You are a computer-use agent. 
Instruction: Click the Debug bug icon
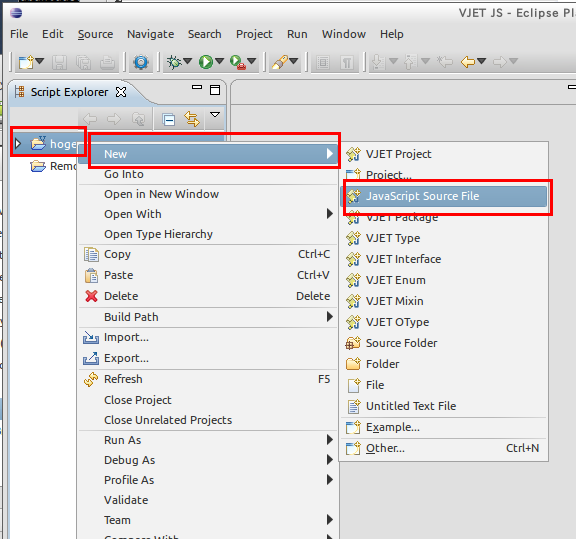pyautogui.click(x=174, y=62)
